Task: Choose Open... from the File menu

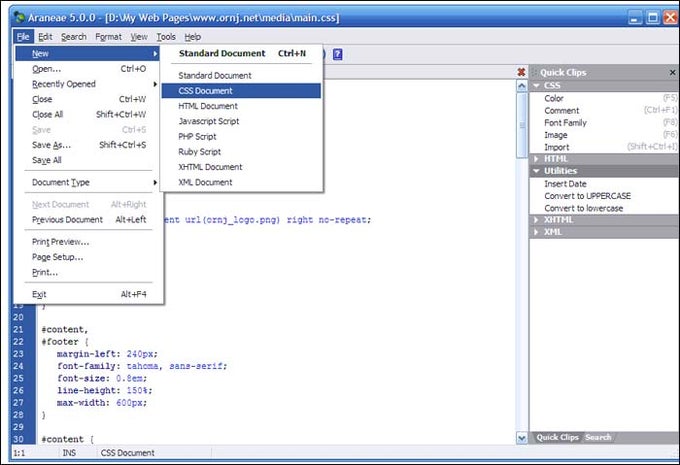Action: coord(88,69)
